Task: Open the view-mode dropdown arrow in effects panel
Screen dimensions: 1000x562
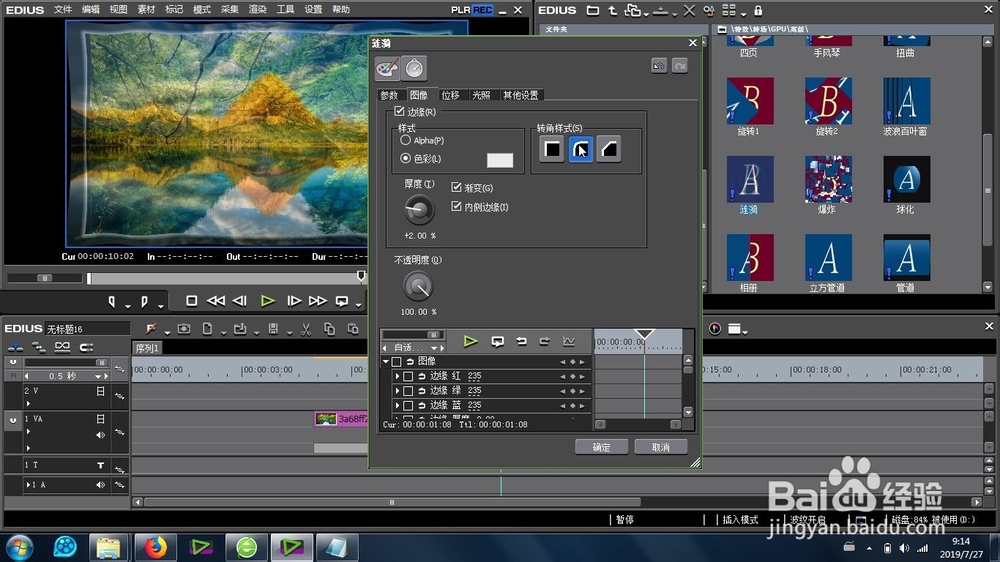Action: [x=744, y=14]
